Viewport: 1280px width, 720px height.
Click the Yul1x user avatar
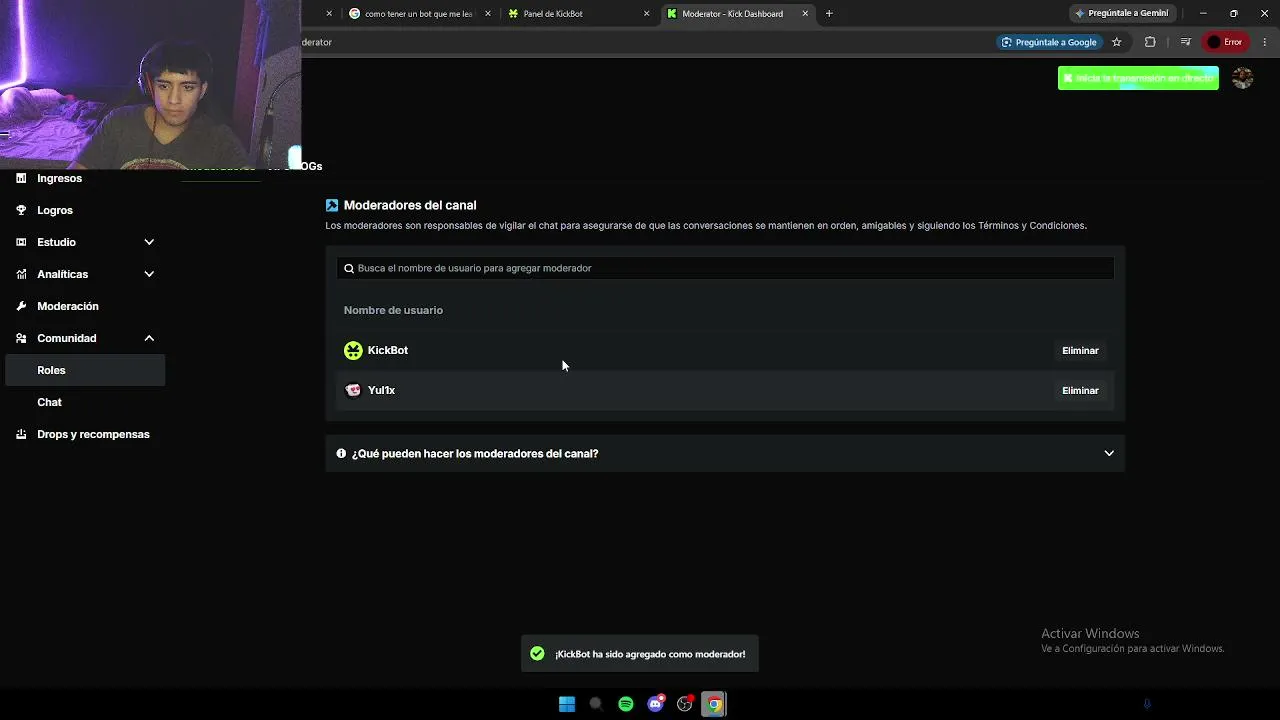coord(353,390)
